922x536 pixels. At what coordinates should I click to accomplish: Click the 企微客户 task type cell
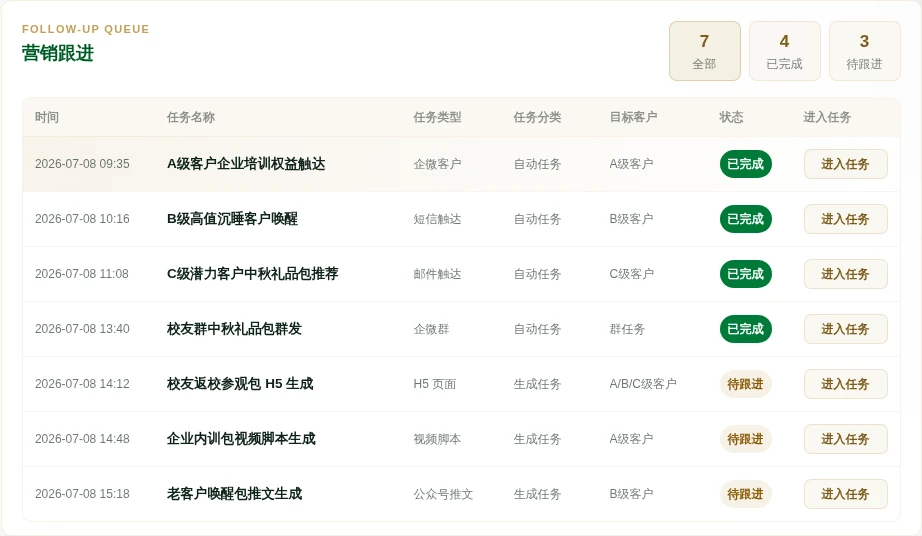tap(437, 164)
